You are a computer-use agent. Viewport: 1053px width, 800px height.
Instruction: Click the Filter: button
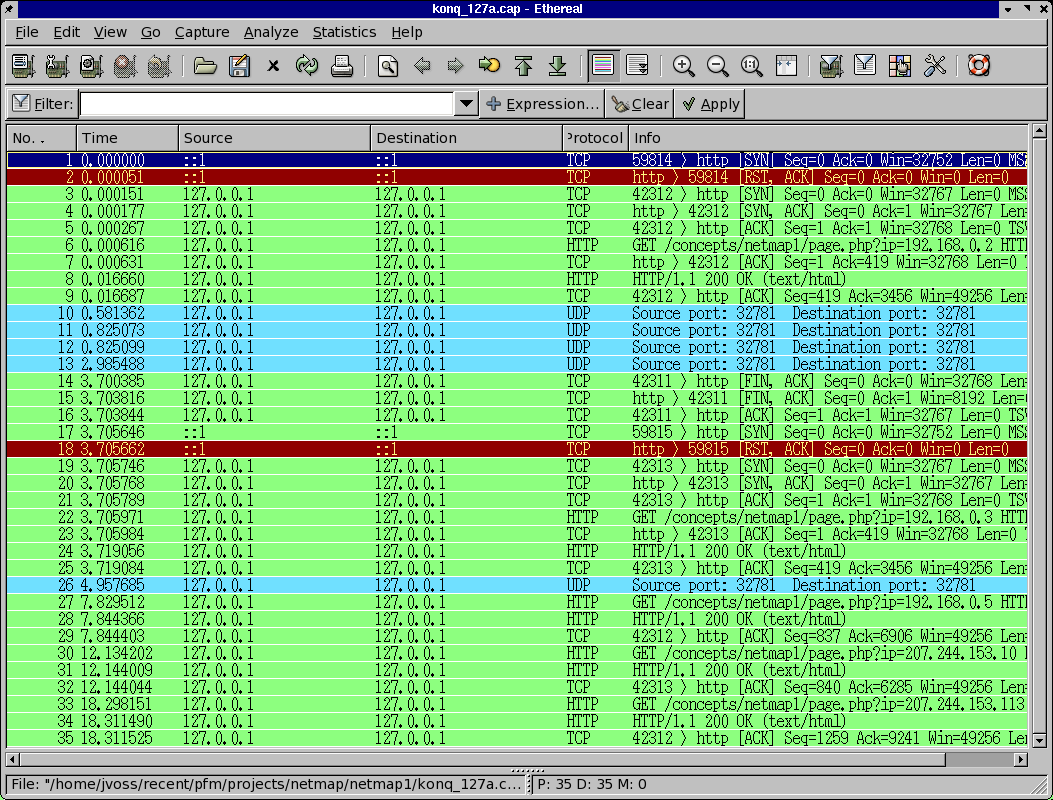point(42,104)
